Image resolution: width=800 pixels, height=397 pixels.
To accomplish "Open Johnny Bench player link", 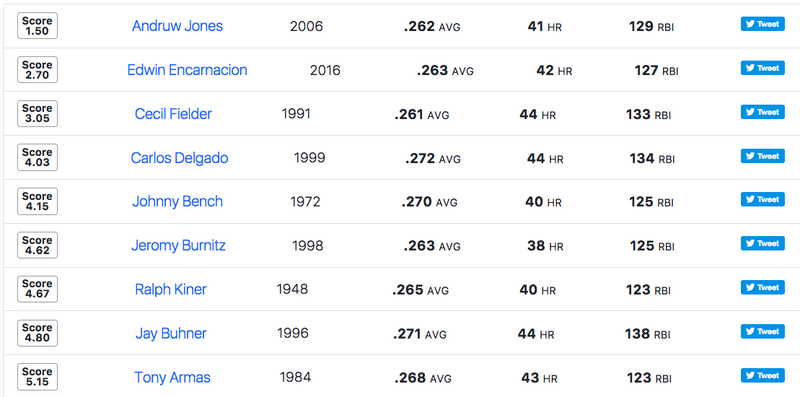I will pyautogui.click(x=178, y=202).
